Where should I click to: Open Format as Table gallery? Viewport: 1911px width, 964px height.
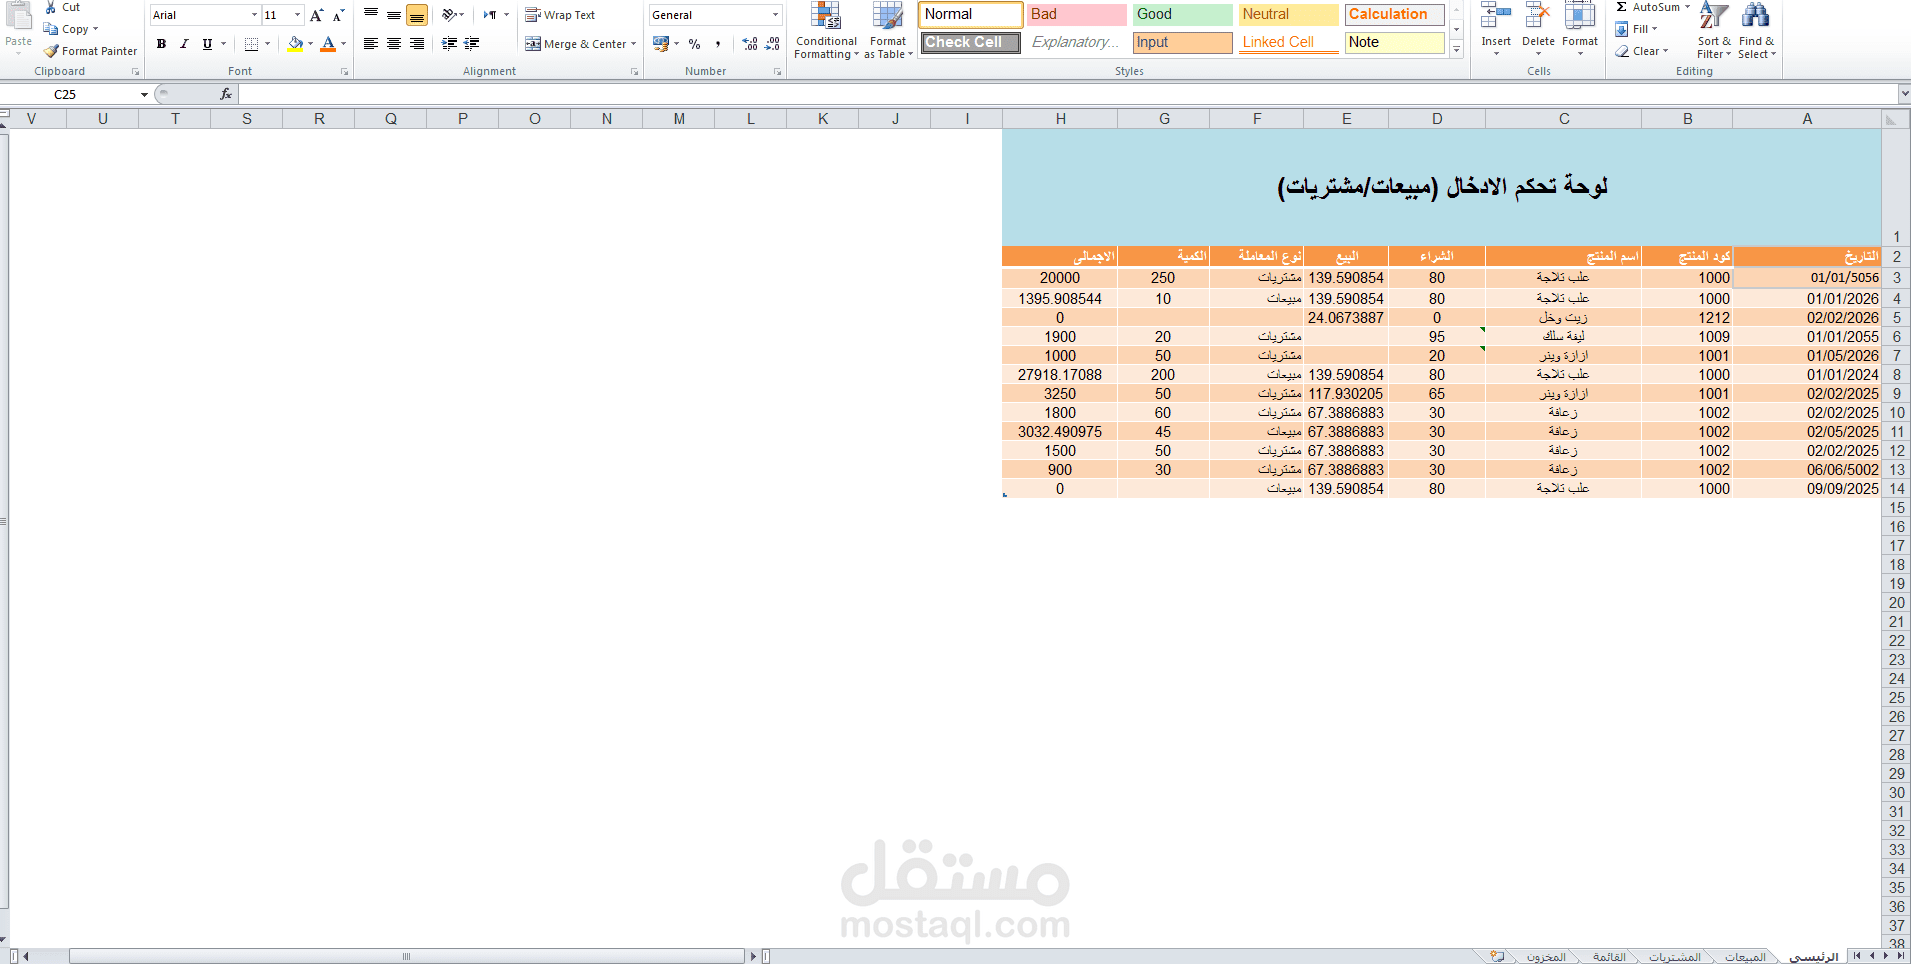click(888, 31)
